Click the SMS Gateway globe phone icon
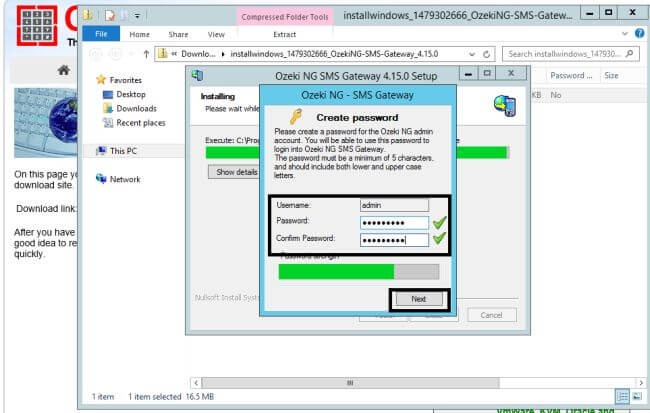This screenshot has width=650, height=413. tap(504, 105)
